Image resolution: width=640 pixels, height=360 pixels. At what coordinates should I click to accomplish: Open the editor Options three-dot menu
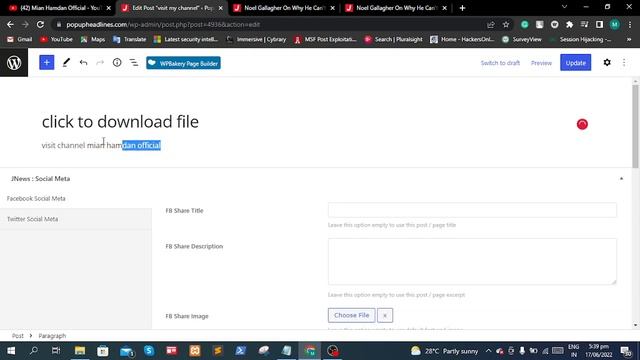624,62
